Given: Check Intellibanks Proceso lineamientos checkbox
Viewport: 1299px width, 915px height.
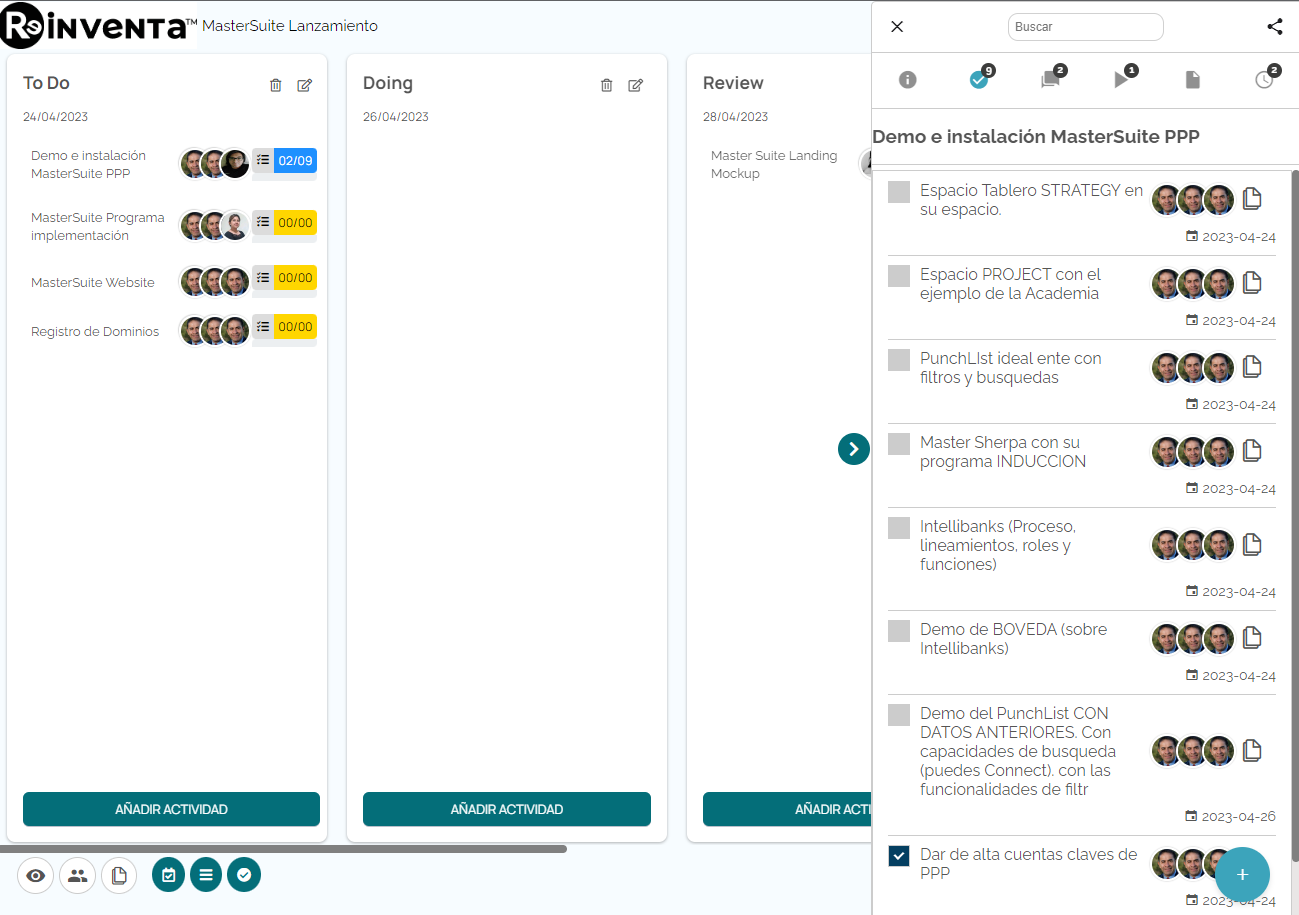Looking at the screenshot, I should click(x=899, y=528).
